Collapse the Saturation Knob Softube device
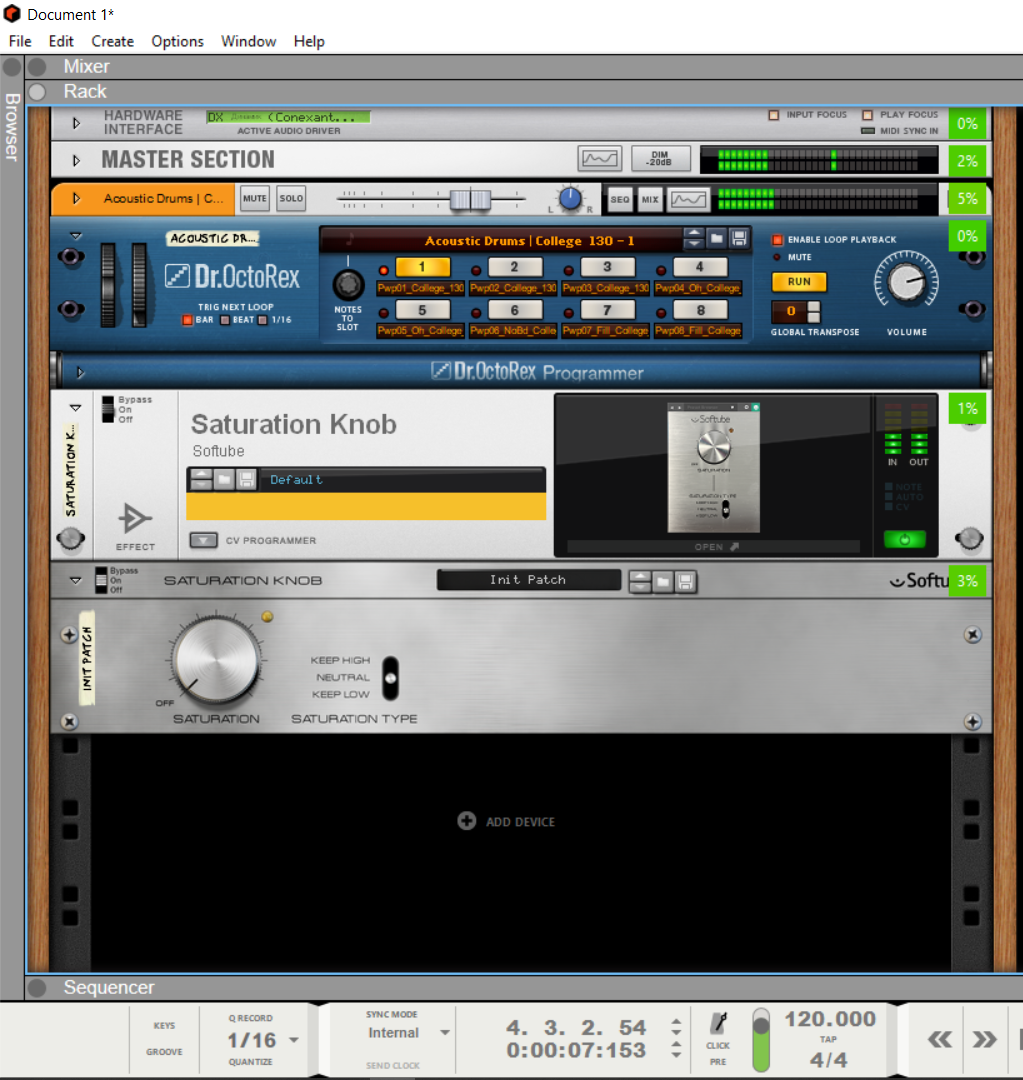This screenshot has width=1023, height=1080. point(76,408)
